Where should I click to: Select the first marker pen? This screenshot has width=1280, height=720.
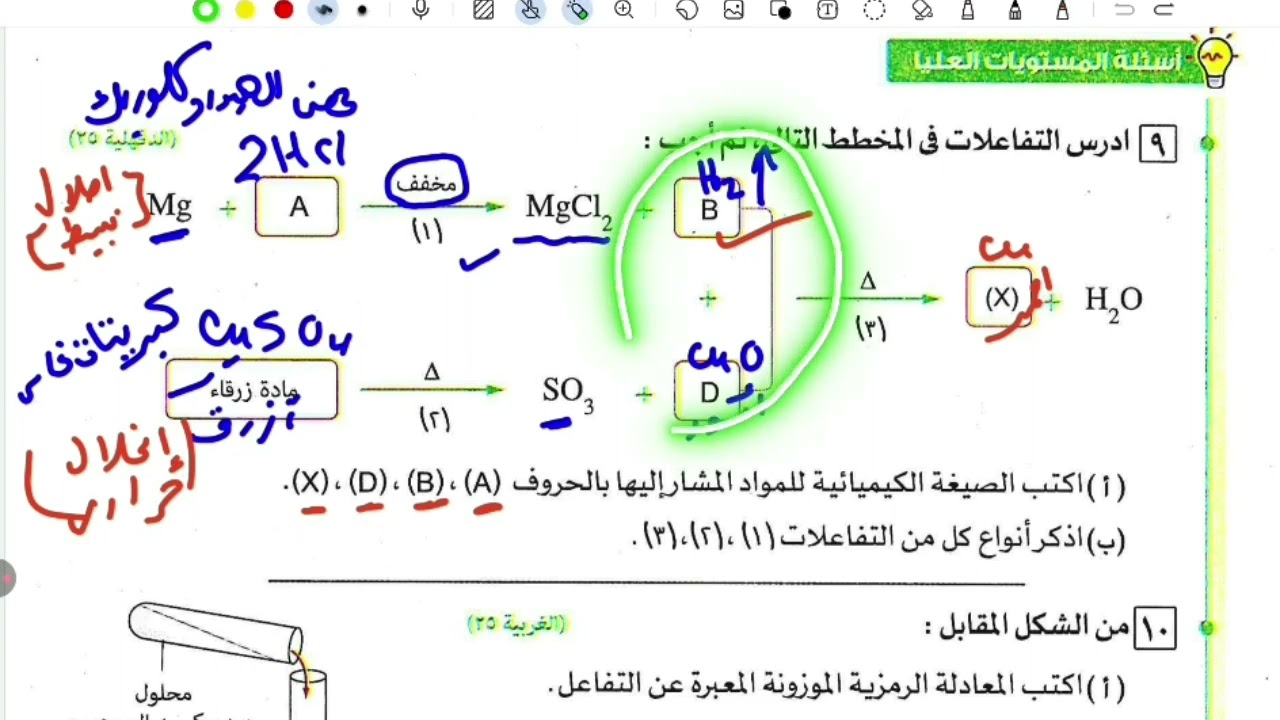point(968,10)
